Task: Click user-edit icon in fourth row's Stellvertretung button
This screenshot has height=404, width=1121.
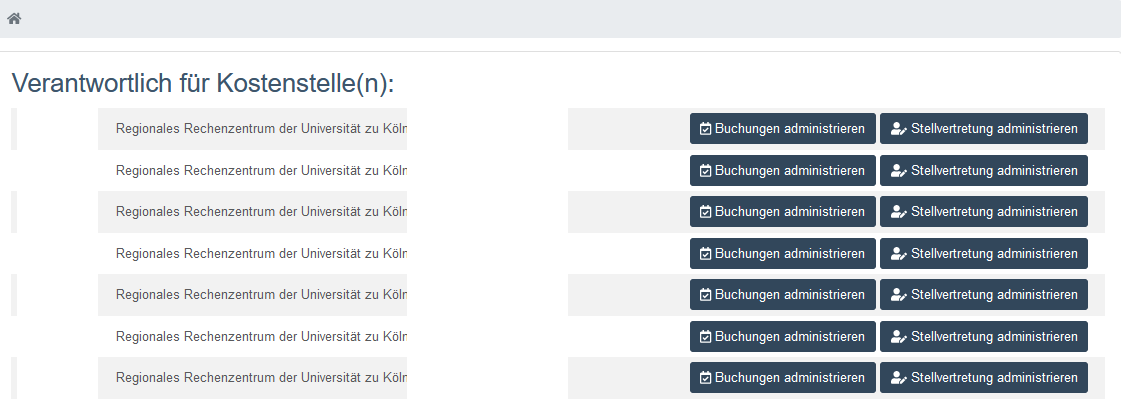Action: [x=899, y=254]
